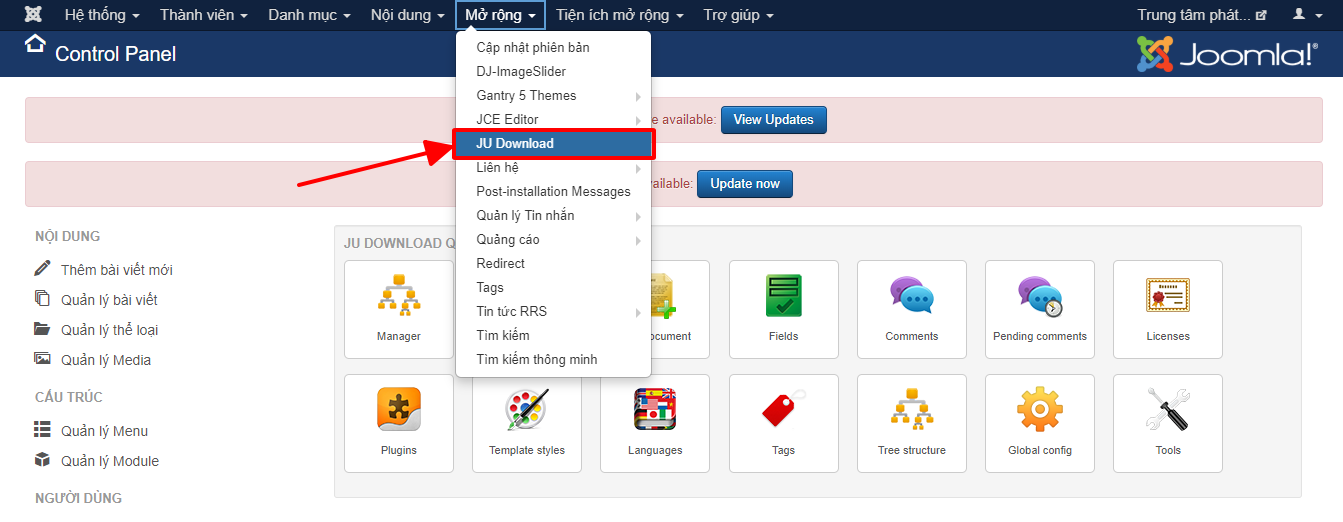Viewport: 1343px width, 522px height.
Task: Open the Tags icon tile in panel
Action: tap(784, 423)
